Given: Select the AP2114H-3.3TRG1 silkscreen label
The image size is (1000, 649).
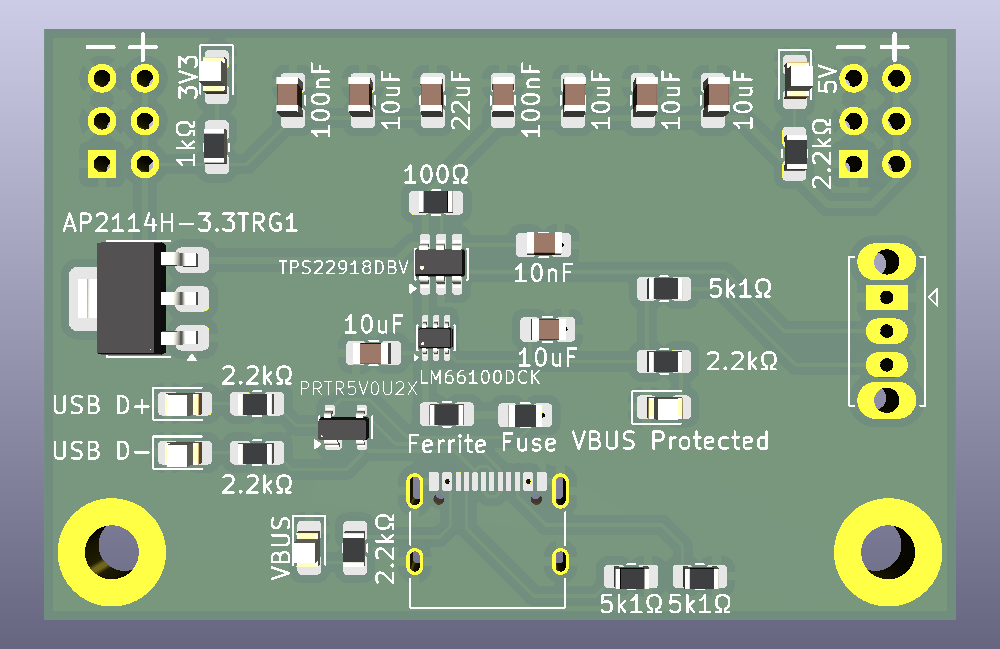Looking at the screenshot, I should tap(180, 223).
